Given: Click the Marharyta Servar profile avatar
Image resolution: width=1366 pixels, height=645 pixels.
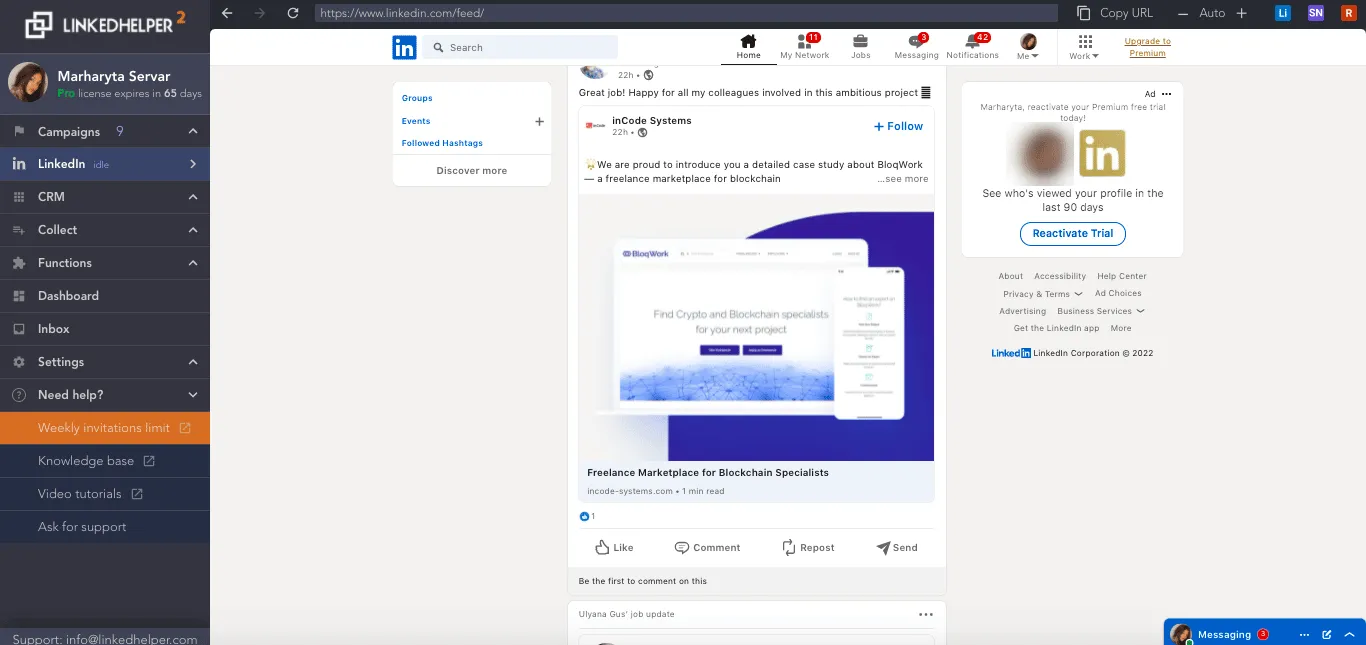Looking at the screenshot, I should 28,83.
